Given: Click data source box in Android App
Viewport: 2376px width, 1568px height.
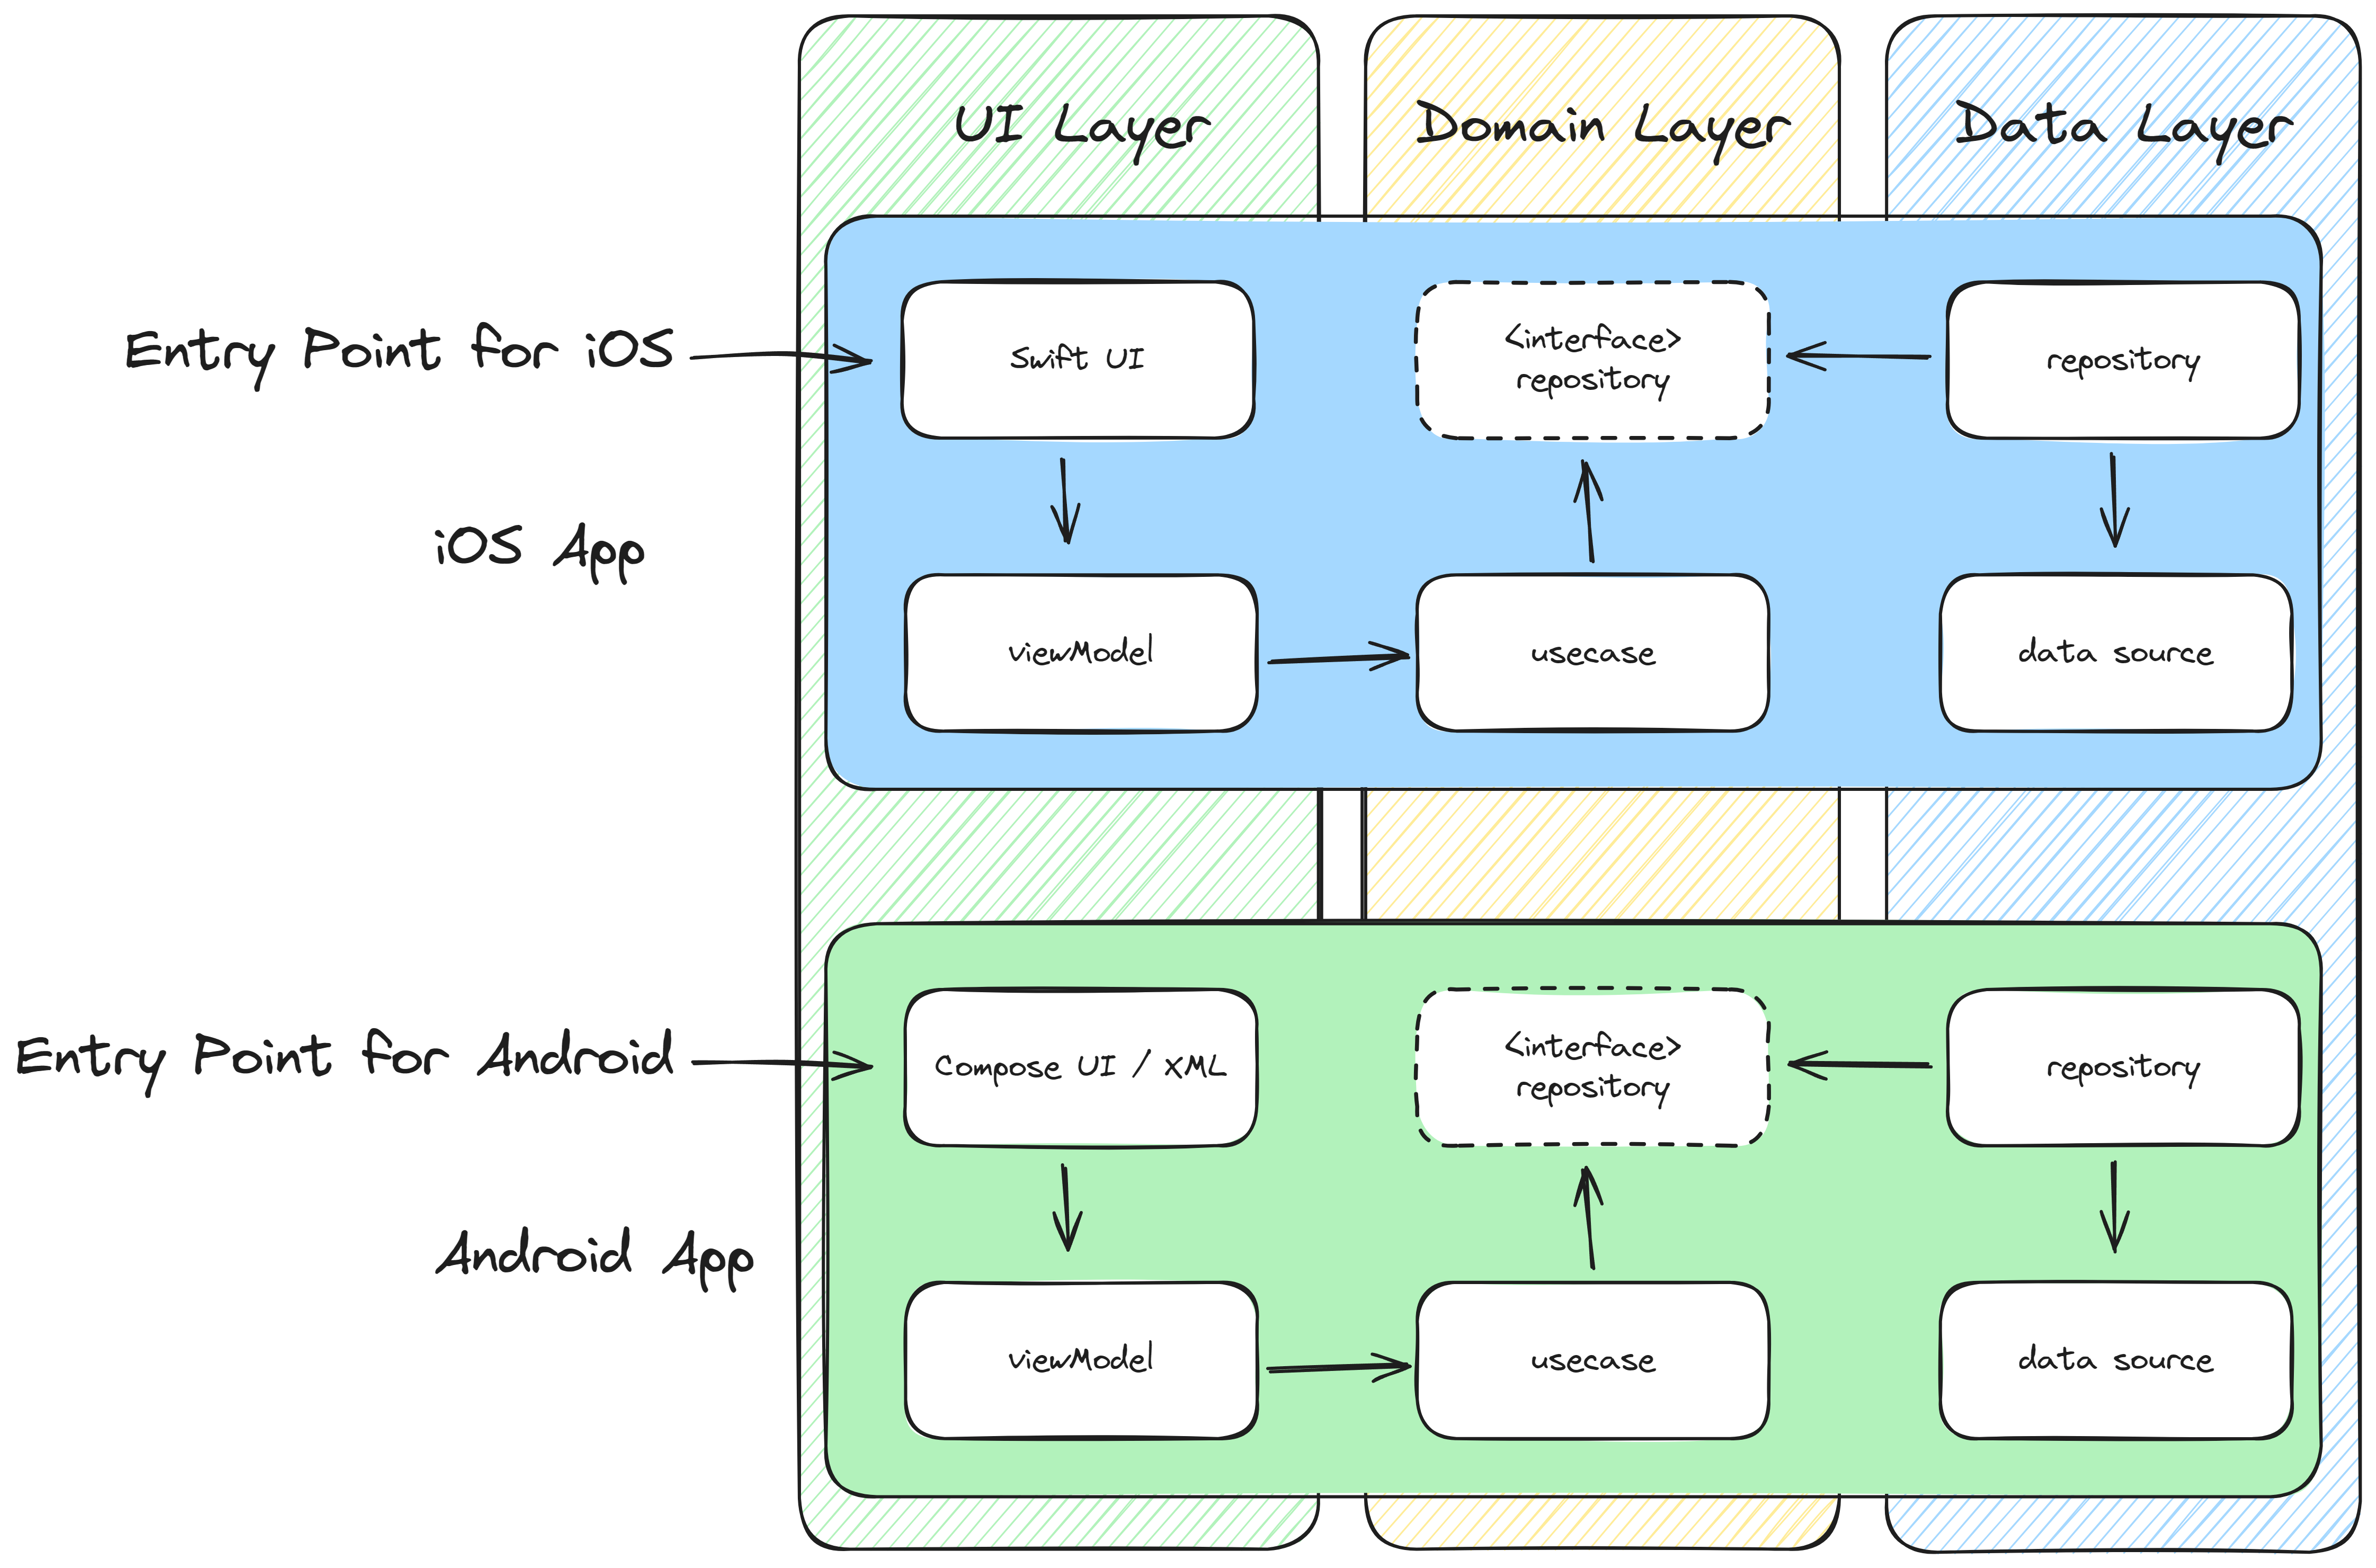Looking at the screenshot, I should click(x=2116, y=1360).
